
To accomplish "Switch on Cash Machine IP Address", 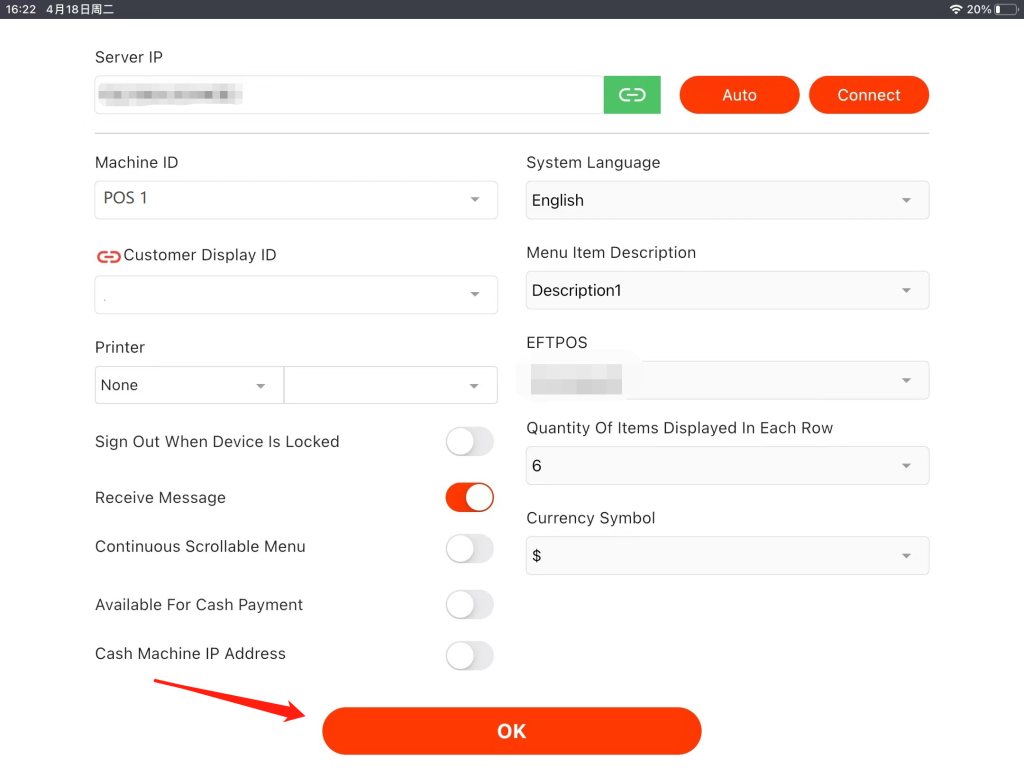I will (469, 655).
